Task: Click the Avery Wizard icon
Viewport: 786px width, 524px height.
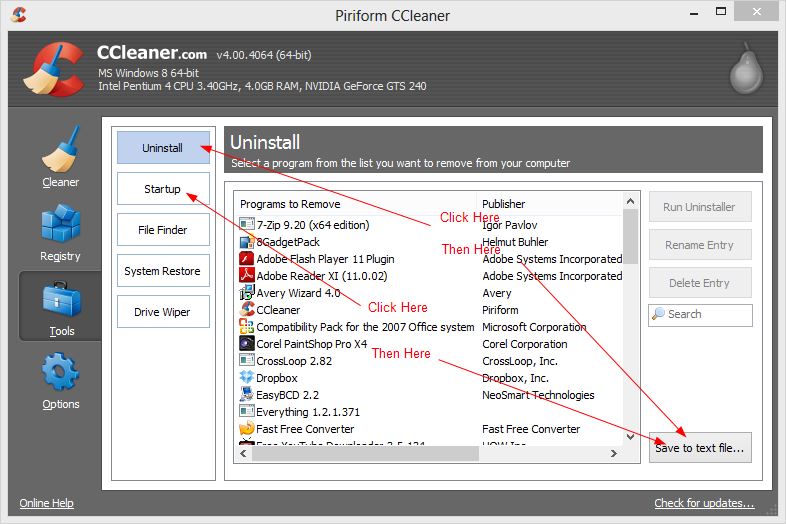Action: coord(247,292)
